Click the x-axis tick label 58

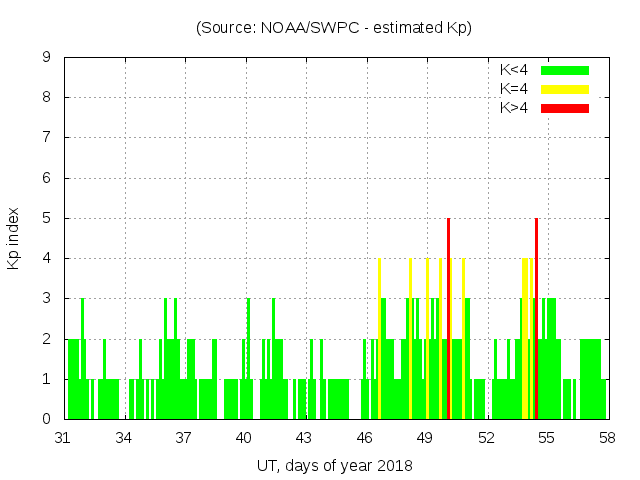click(606, 437)
